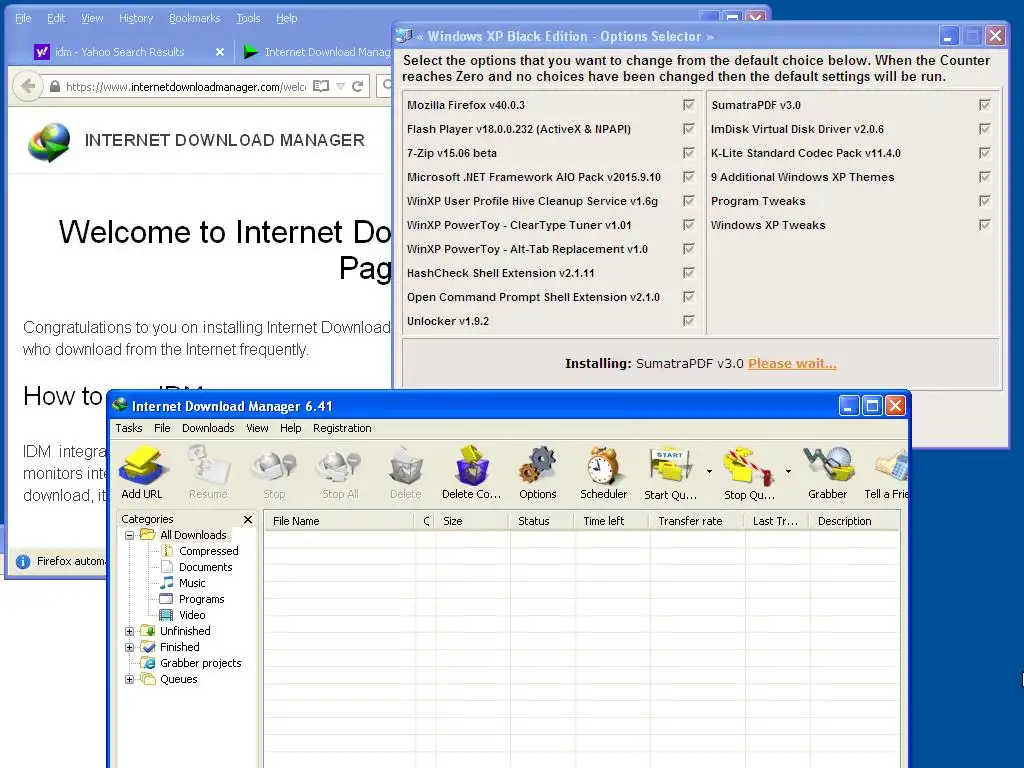This screenshot has width=1024, height=768.
Task: Switch to Yahoo Search Results tab
Action: click(x=119, y=52)
